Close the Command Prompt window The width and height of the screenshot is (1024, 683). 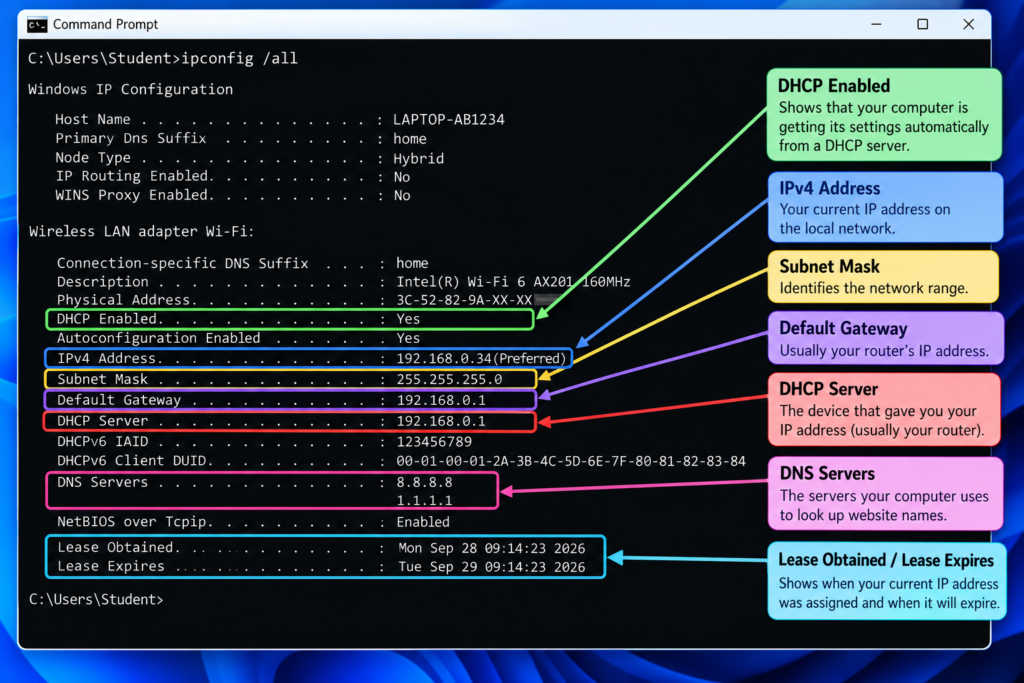(x=968, y=24)
